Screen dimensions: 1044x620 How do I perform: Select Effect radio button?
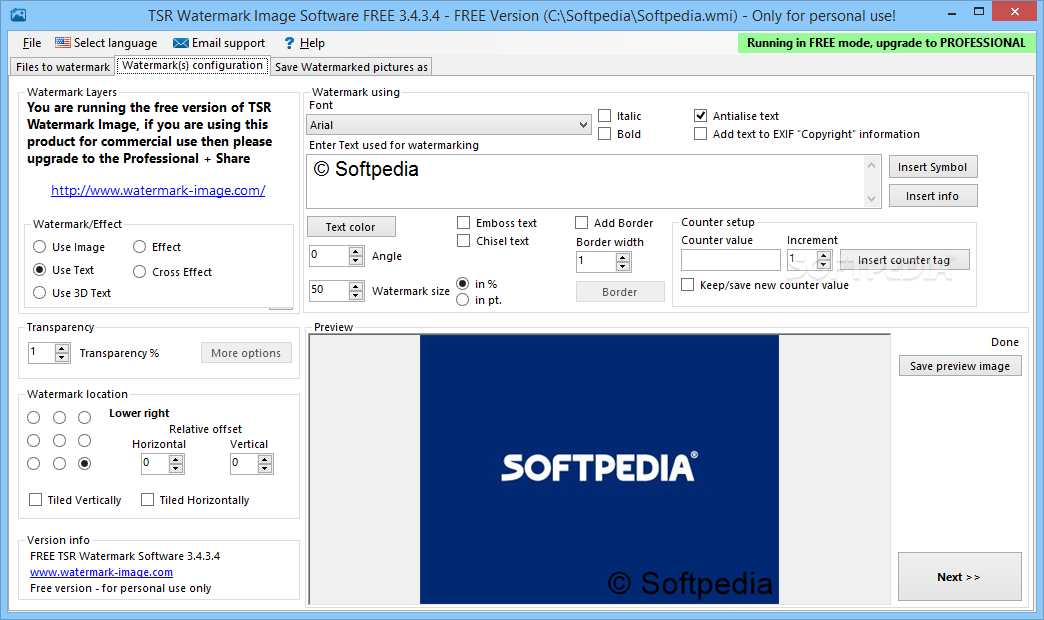click(139, 247)
